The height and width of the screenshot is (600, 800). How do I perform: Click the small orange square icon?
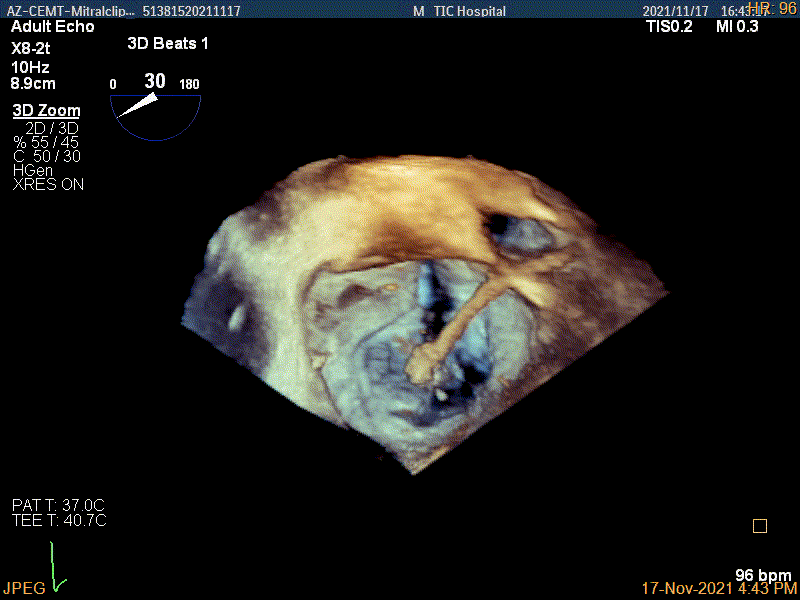pos(760,526)
